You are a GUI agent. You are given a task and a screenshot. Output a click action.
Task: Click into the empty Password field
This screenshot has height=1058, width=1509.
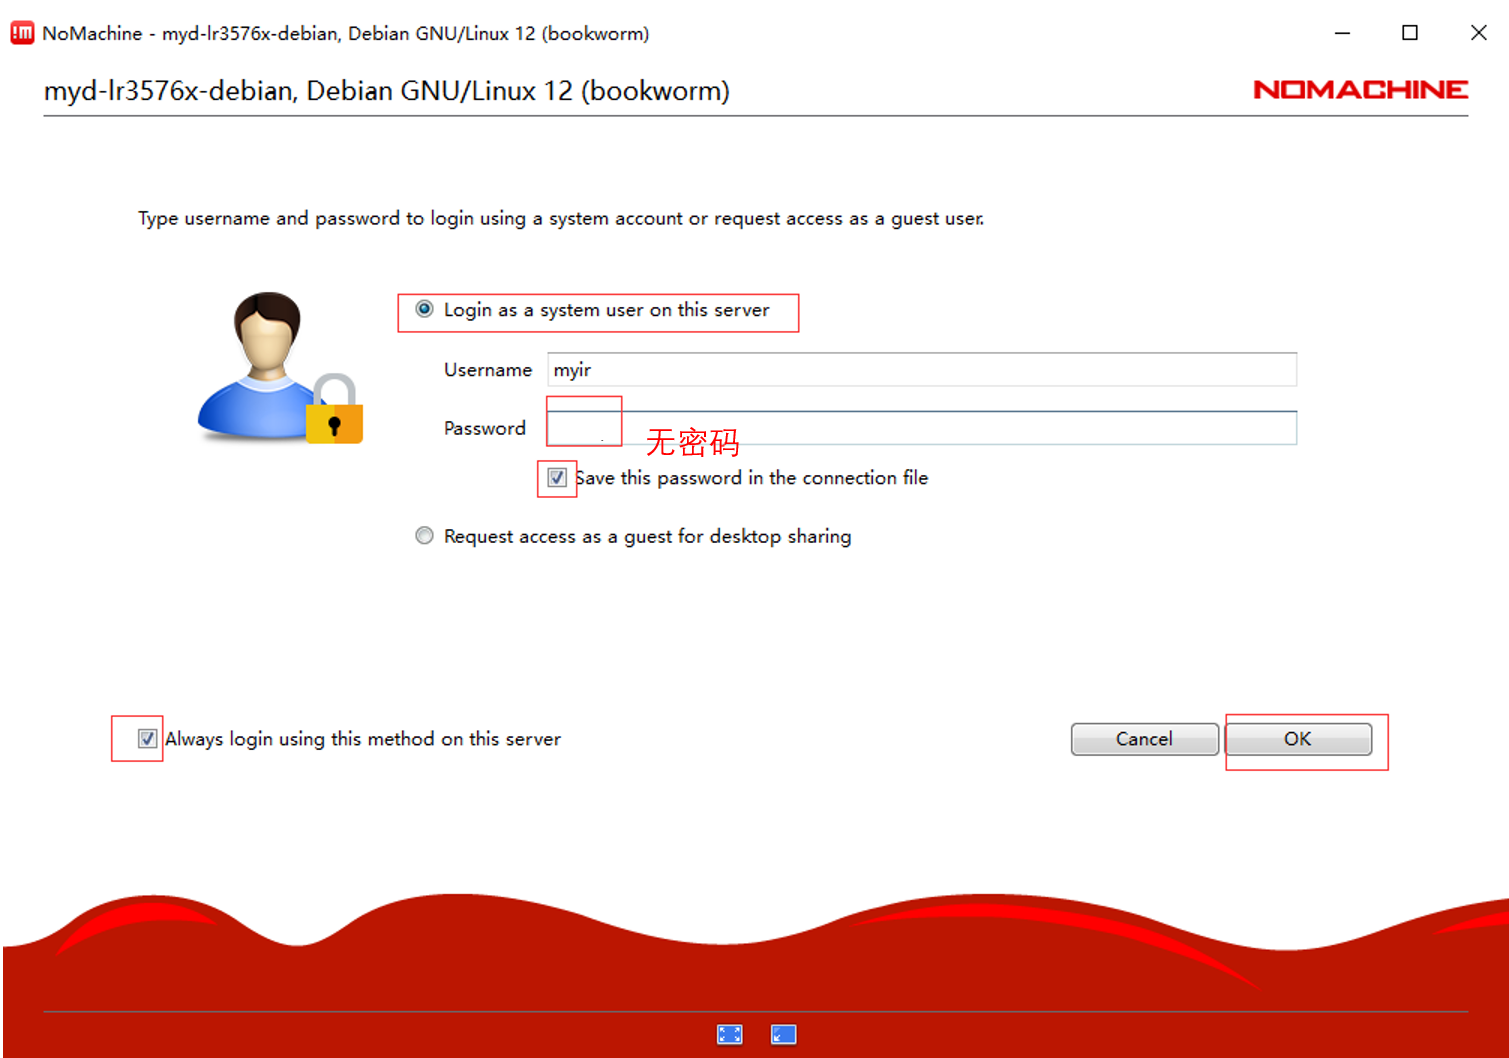click(x=920, y=428)
